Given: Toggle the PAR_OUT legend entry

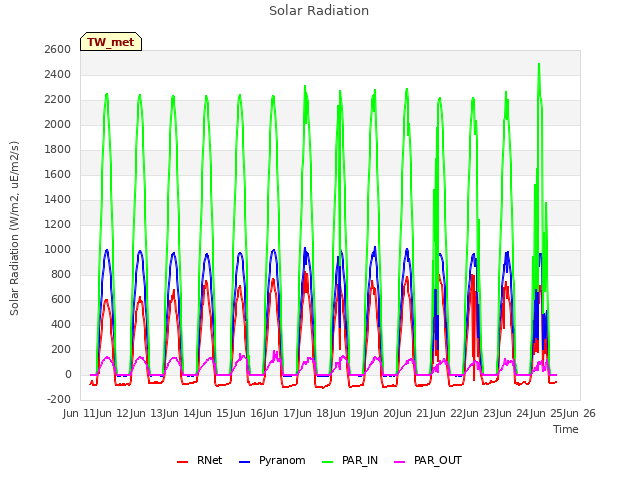Looking at the screenshot, I should pos(428,460).
